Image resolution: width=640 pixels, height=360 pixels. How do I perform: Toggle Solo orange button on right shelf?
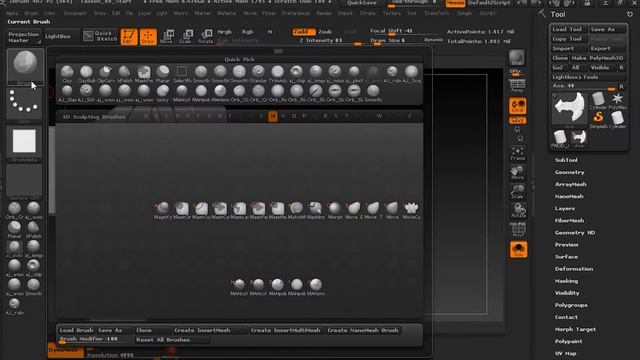click(x=518, y=249)
